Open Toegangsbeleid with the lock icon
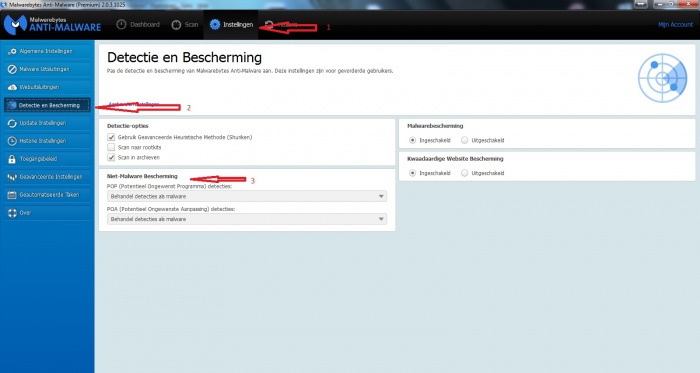Viewport: 700px width, 373px height. [47, 159]
